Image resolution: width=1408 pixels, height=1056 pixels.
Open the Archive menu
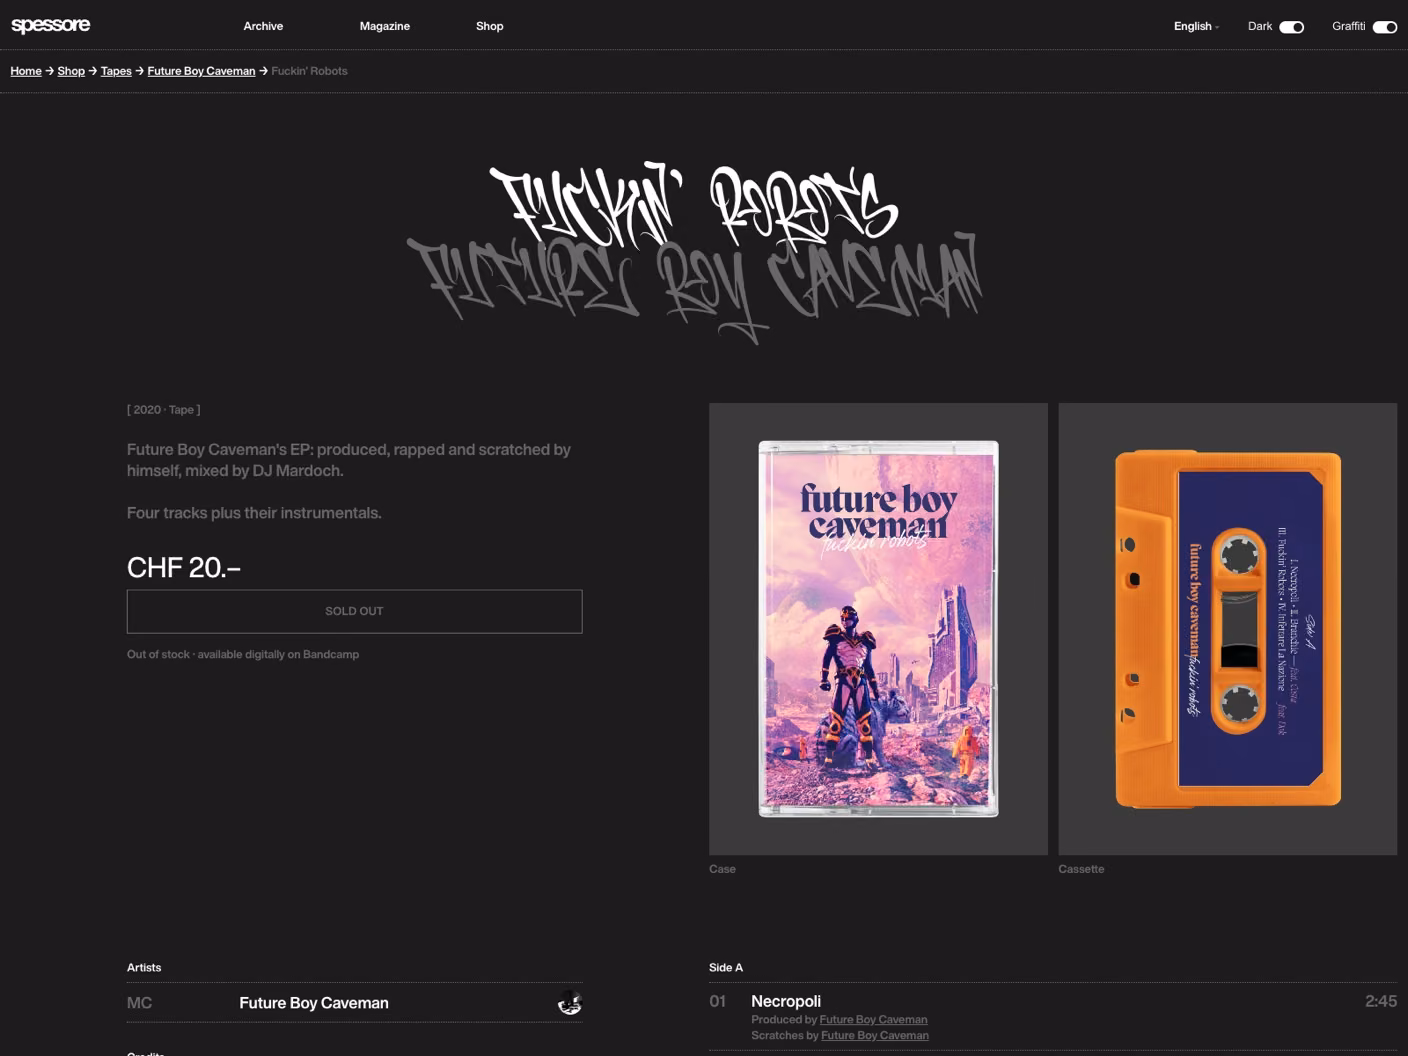(x=263, y=26)
